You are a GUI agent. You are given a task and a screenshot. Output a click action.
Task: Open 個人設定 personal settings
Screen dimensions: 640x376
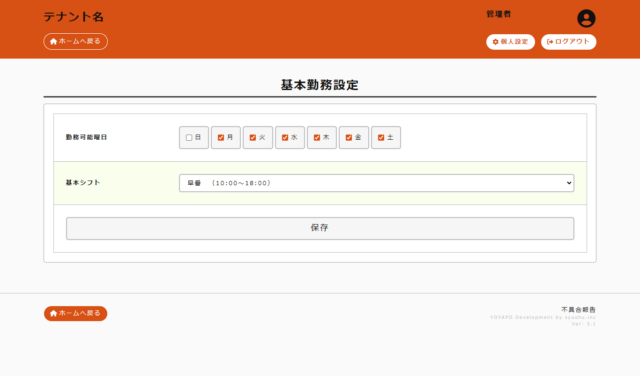(x=510, y=42)
